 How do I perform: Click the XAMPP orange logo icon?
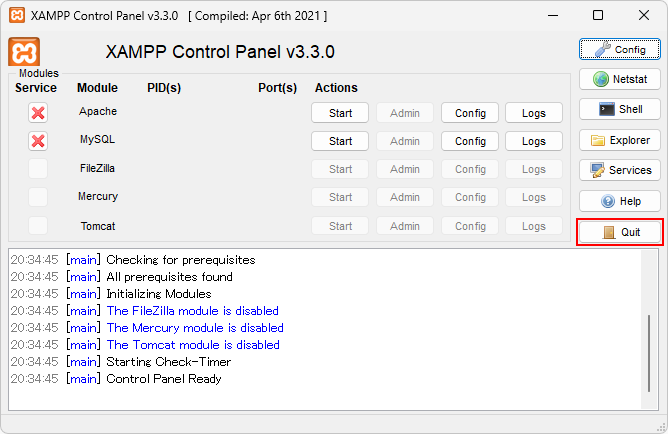(24, 52)
